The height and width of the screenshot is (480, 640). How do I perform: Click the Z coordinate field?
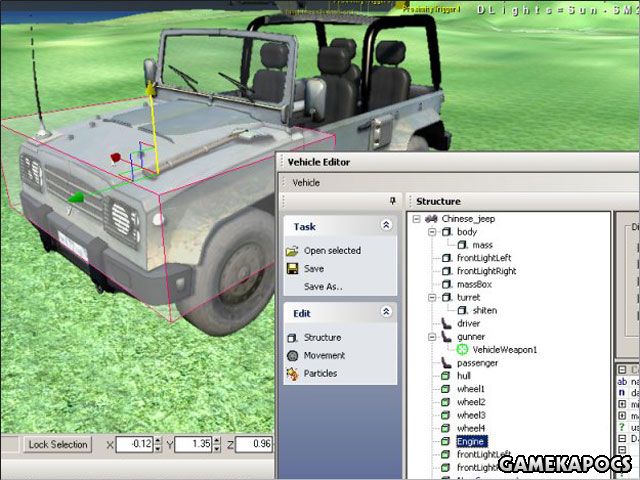coord(253,444)
